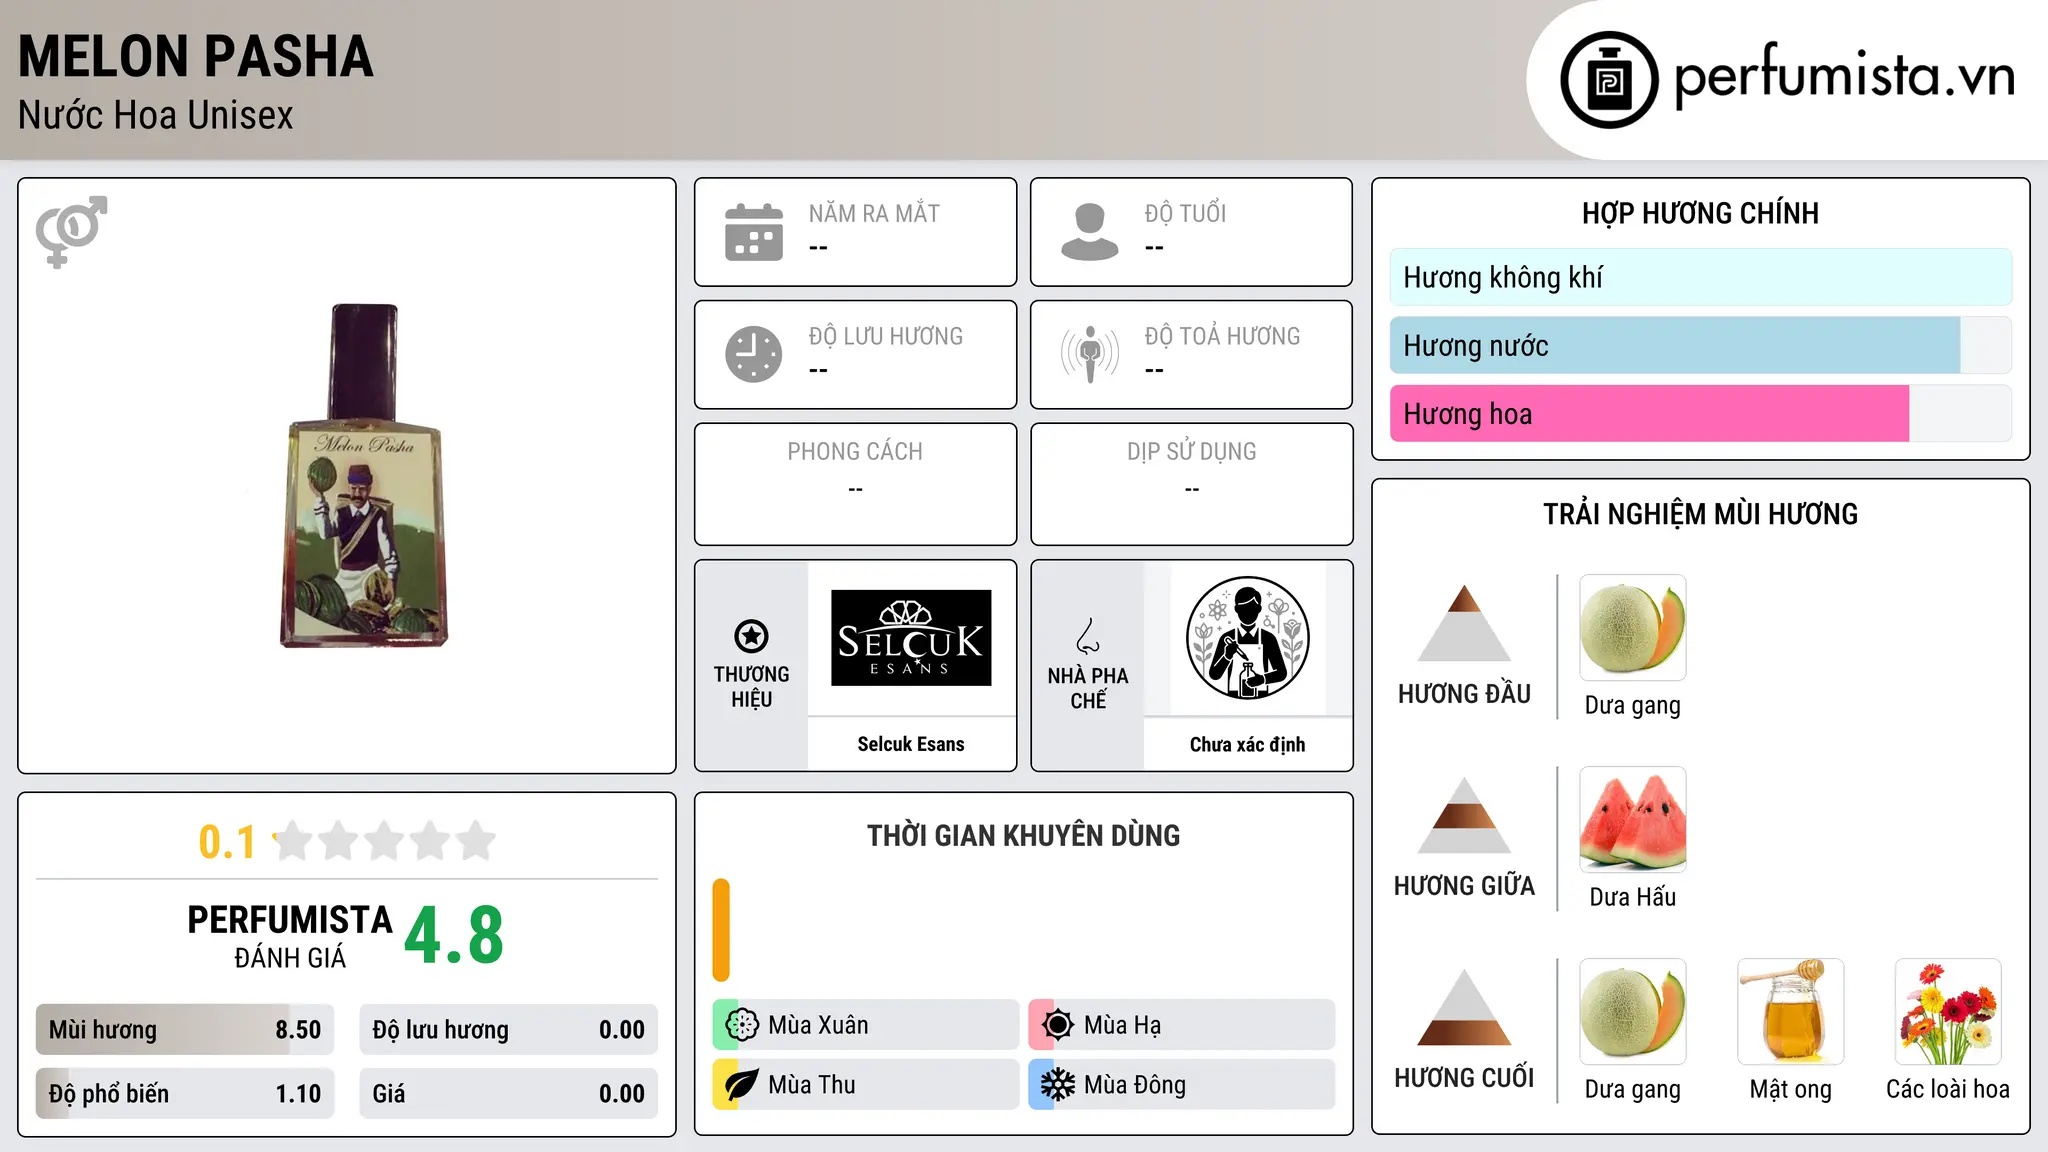
Task: Click the five-star rating row
Action: (x=384, y=841)
